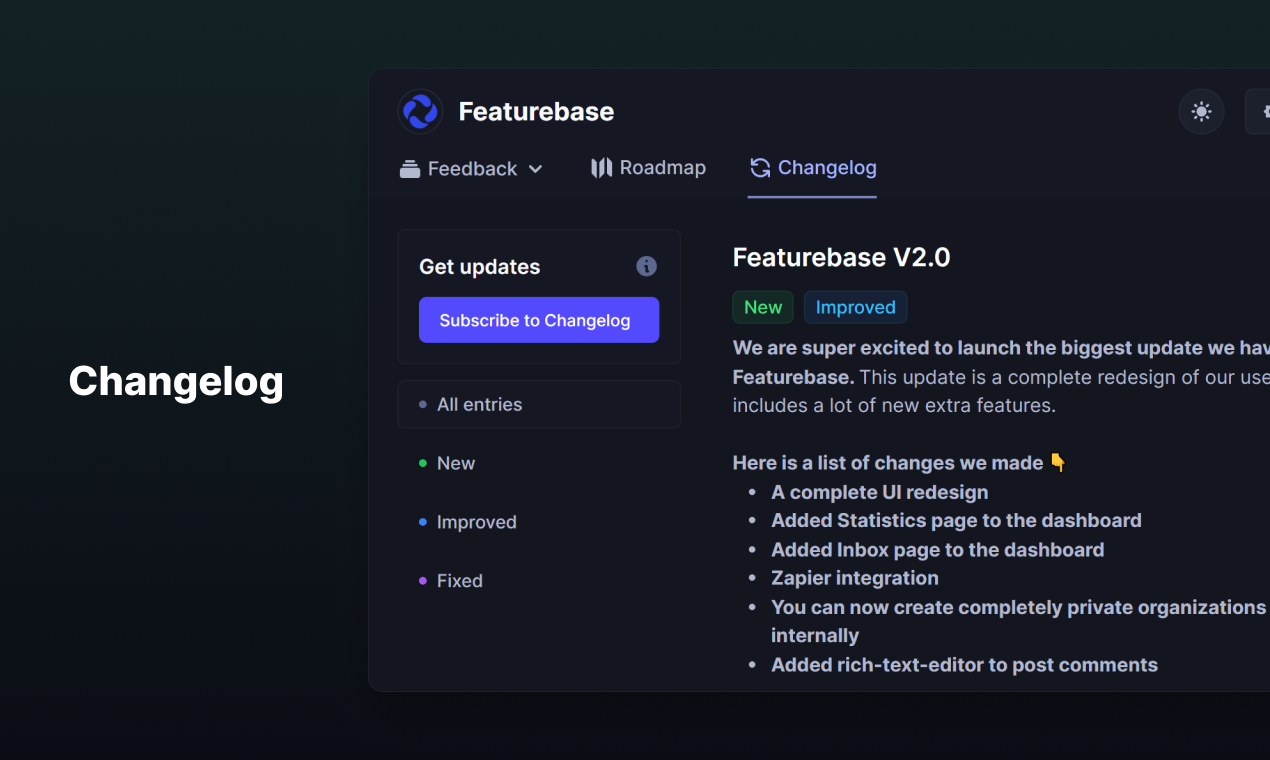The width and height of the screenshot is (1270, 760).
Task: Click the Roadmap map icon
Action: [x=601, y=168]
